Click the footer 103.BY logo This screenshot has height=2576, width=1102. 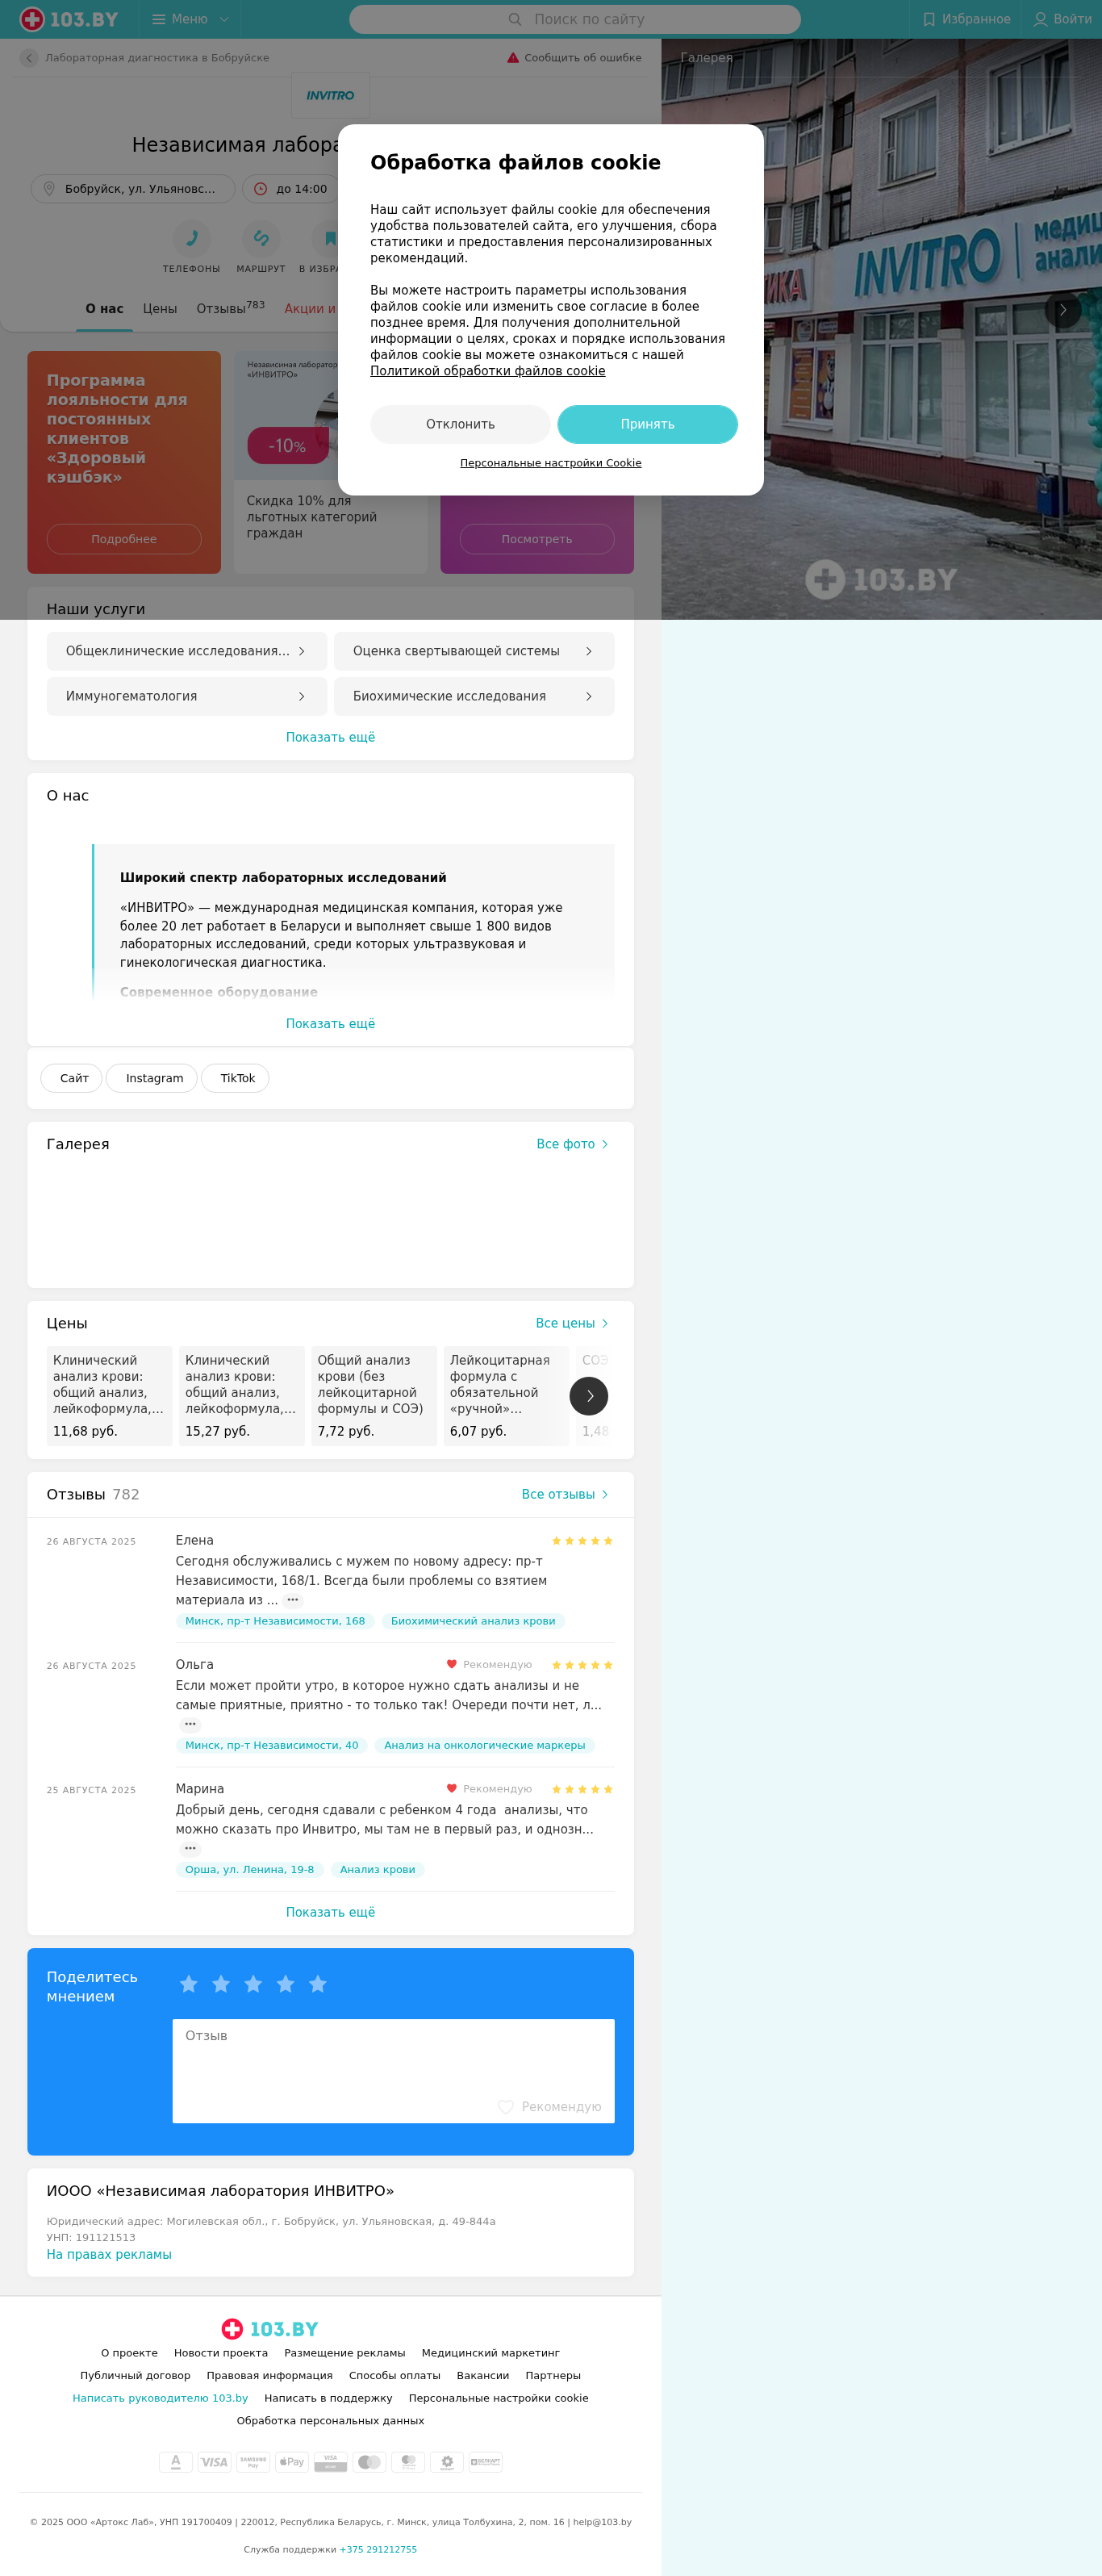point(270,2329)
